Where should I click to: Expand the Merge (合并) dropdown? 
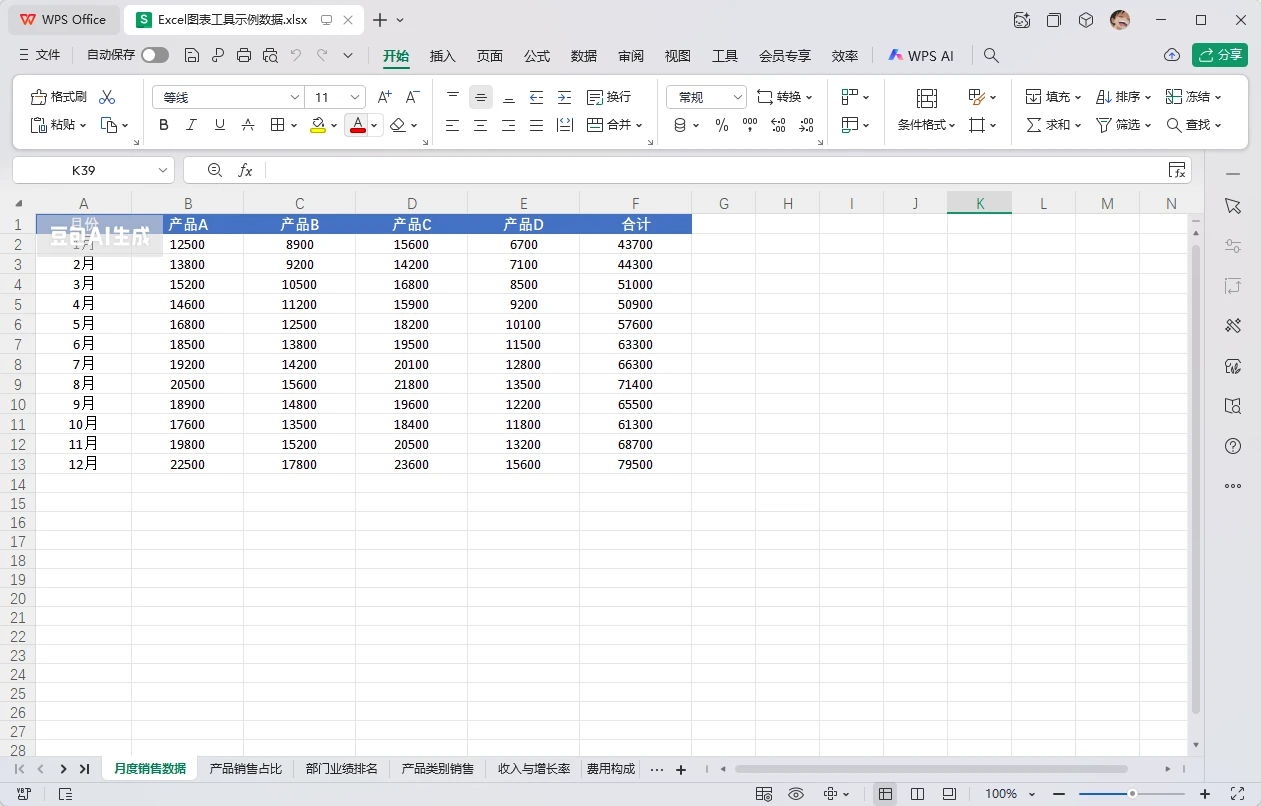click(x=640, y=125)
